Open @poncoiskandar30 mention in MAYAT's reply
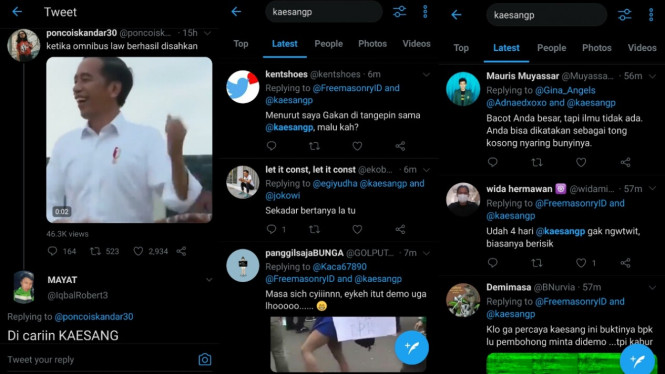Image resolution: width=665 pixels, height=374 pixels. [94, 317]
